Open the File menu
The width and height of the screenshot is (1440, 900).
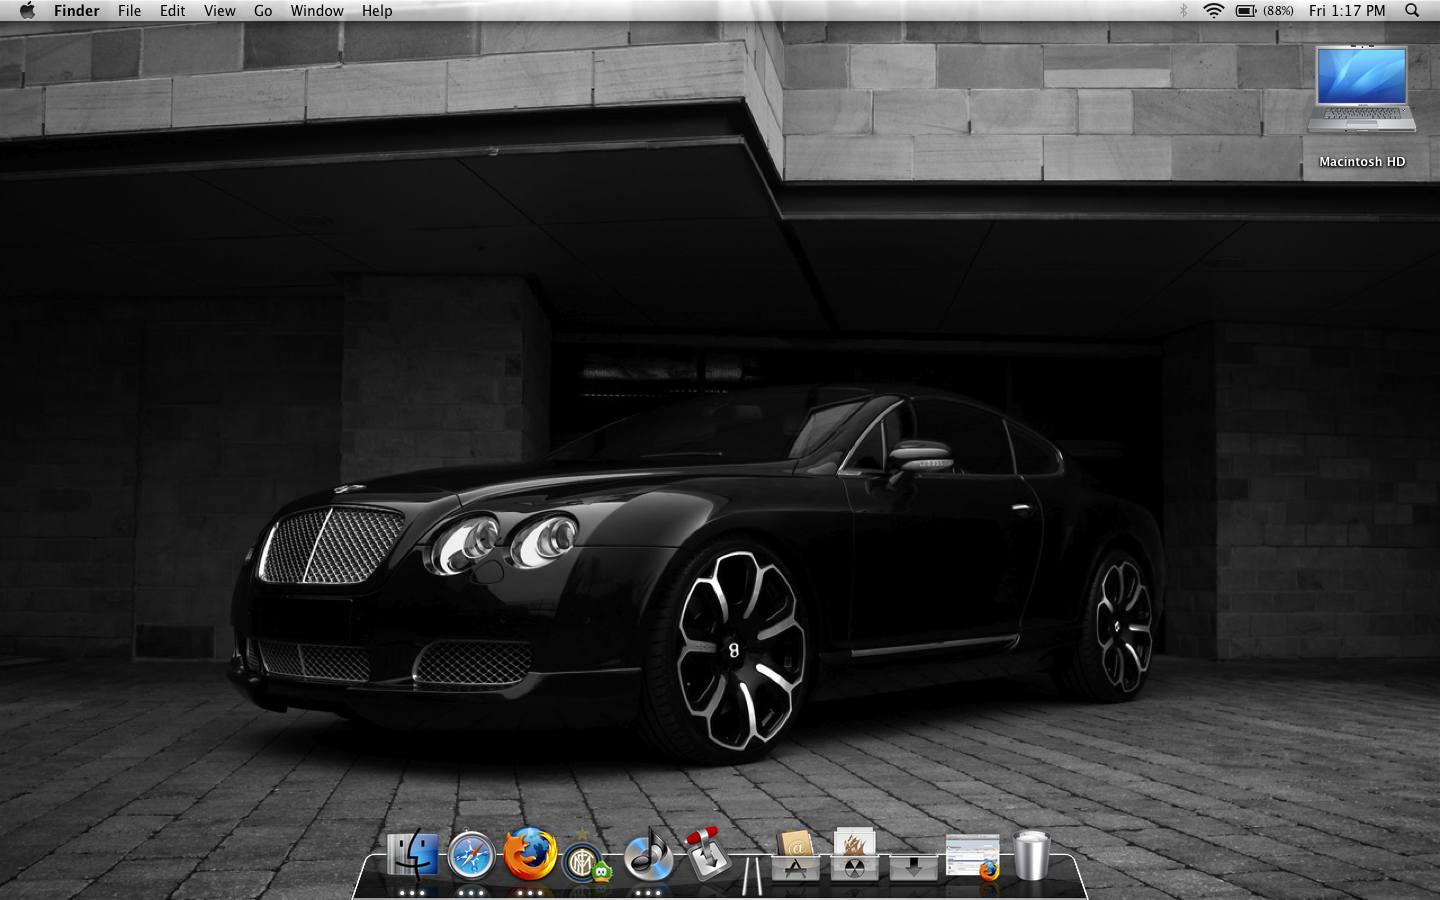129,11
